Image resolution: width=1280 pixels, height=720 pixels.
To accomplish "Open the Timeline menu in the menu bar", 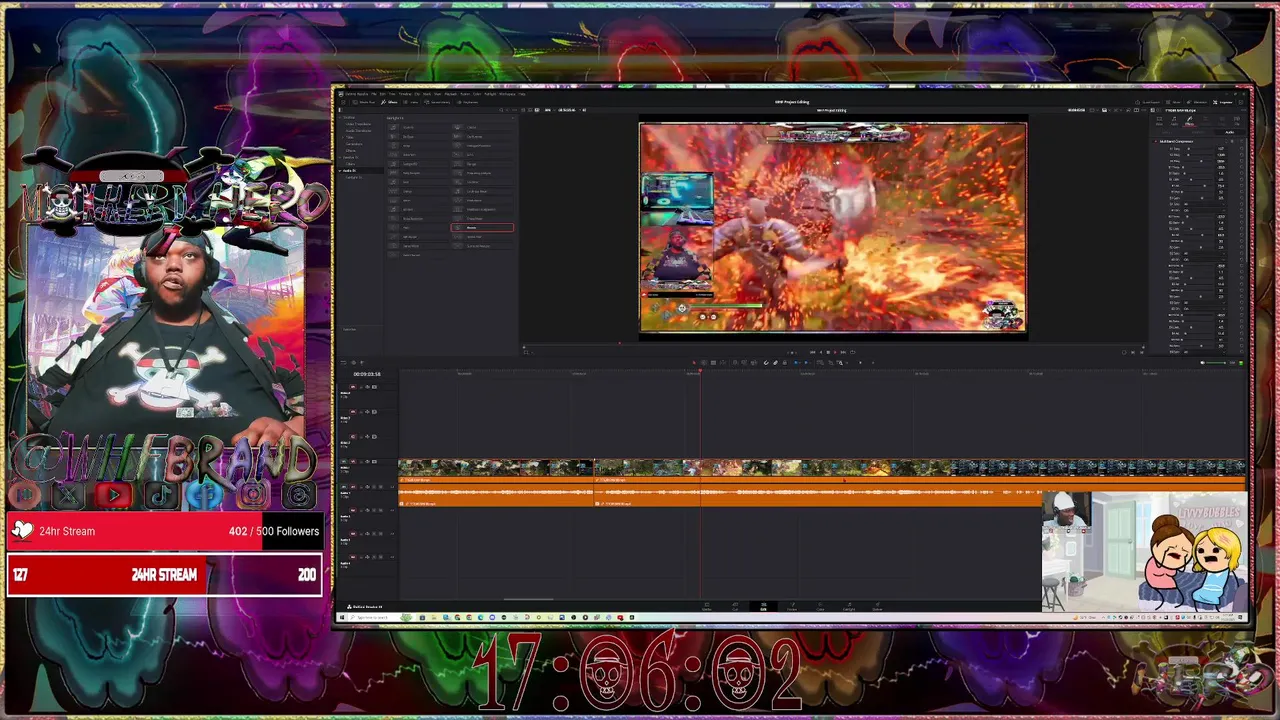I will click(405, 94).
